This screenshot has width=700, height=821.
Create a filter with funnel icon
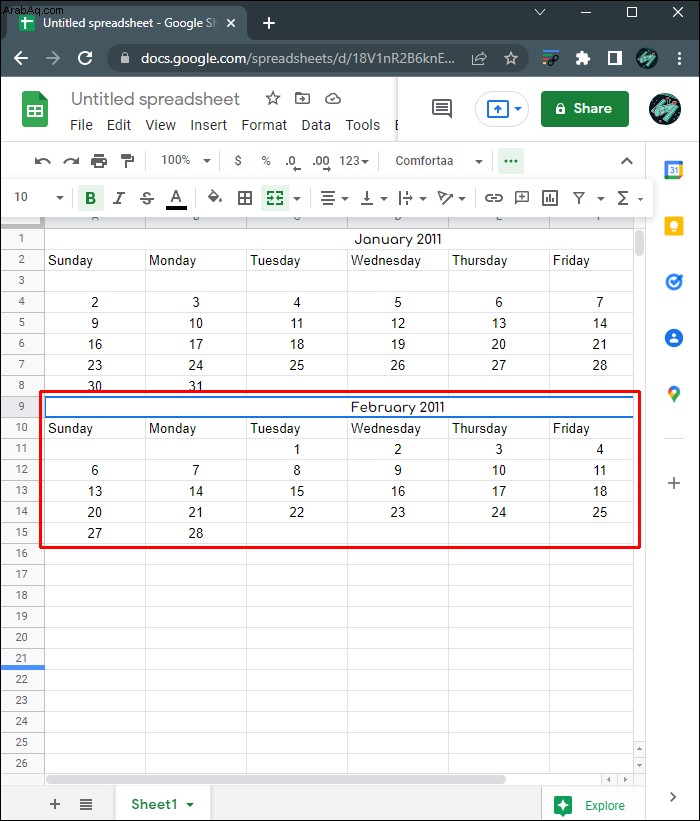pyautogui.click(x=579, y=198)
